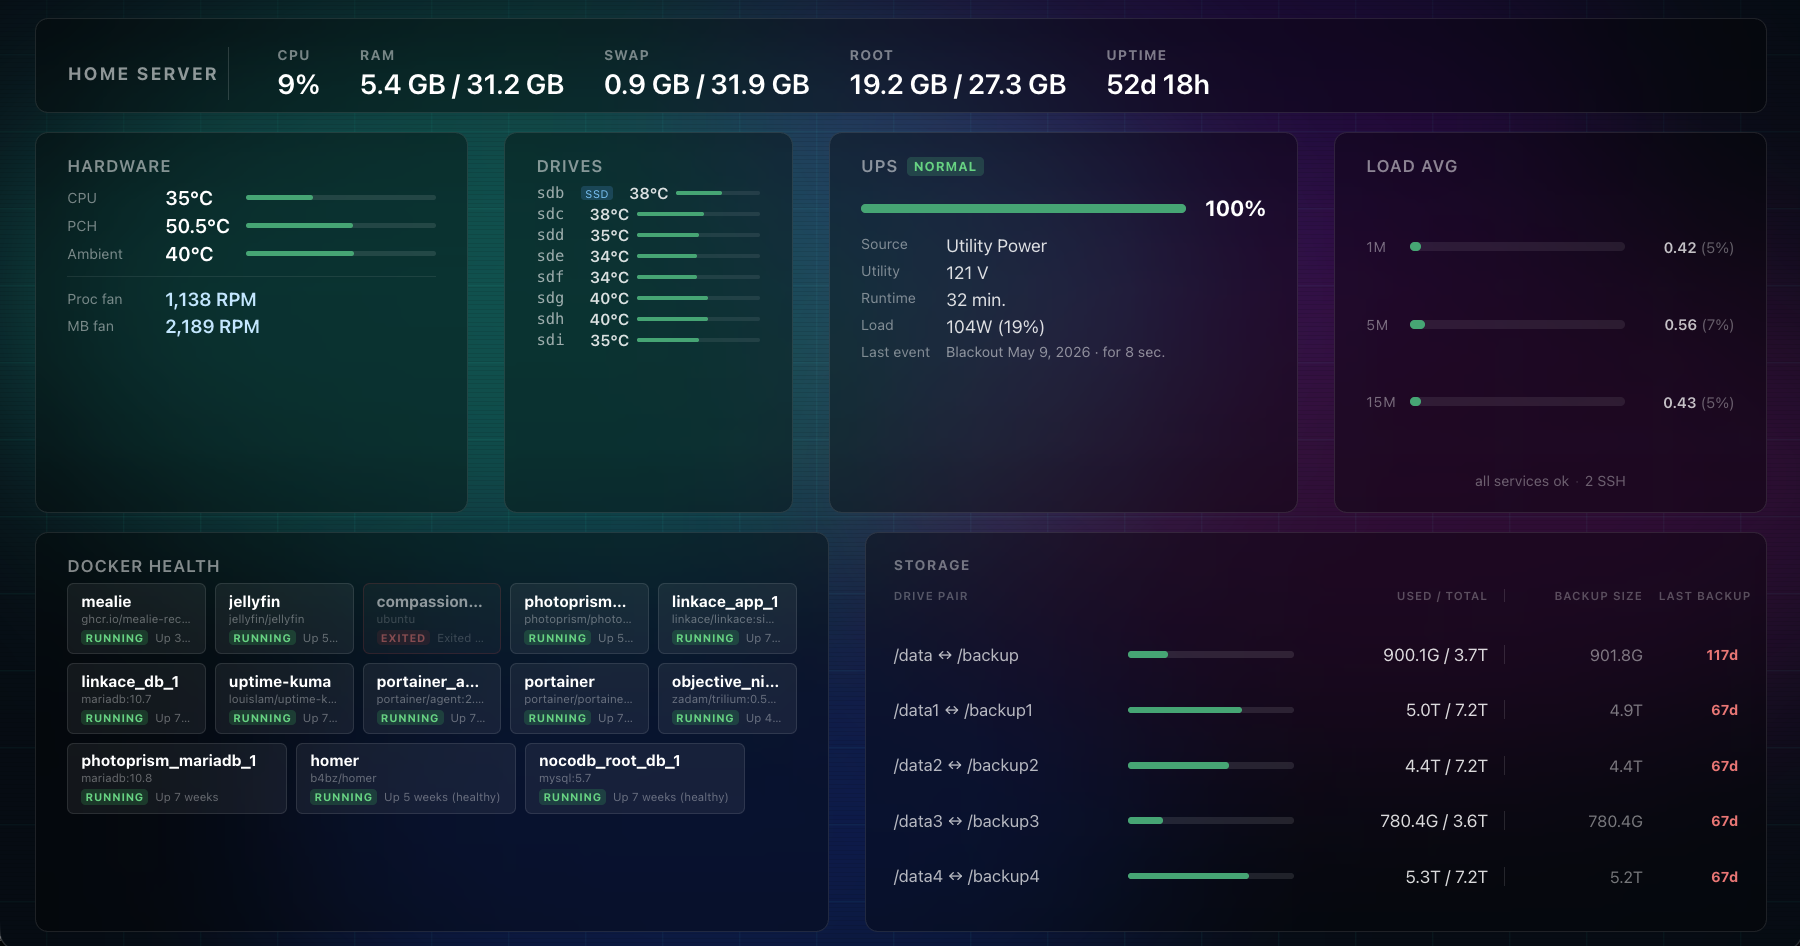Click the BACKUP SIZE column header
Screen dimensions: 1800x946
coord(1598,596)
